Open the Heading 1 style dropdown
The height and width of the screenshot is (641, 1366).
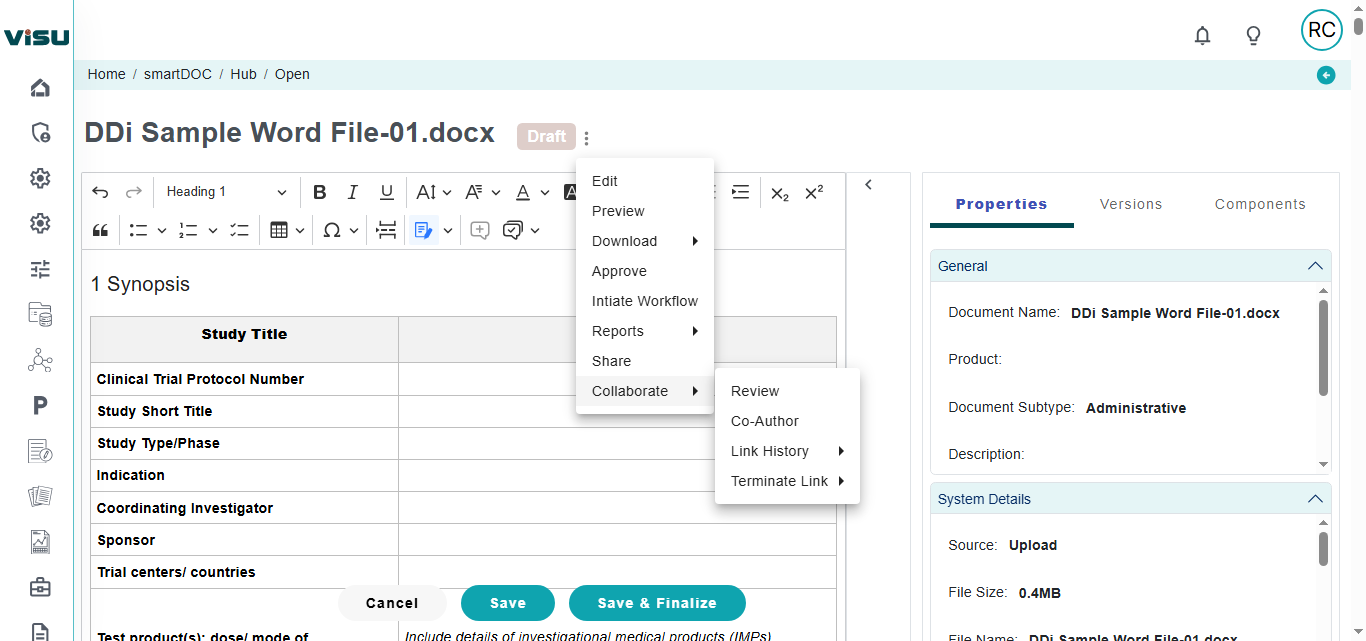(226, 192)
